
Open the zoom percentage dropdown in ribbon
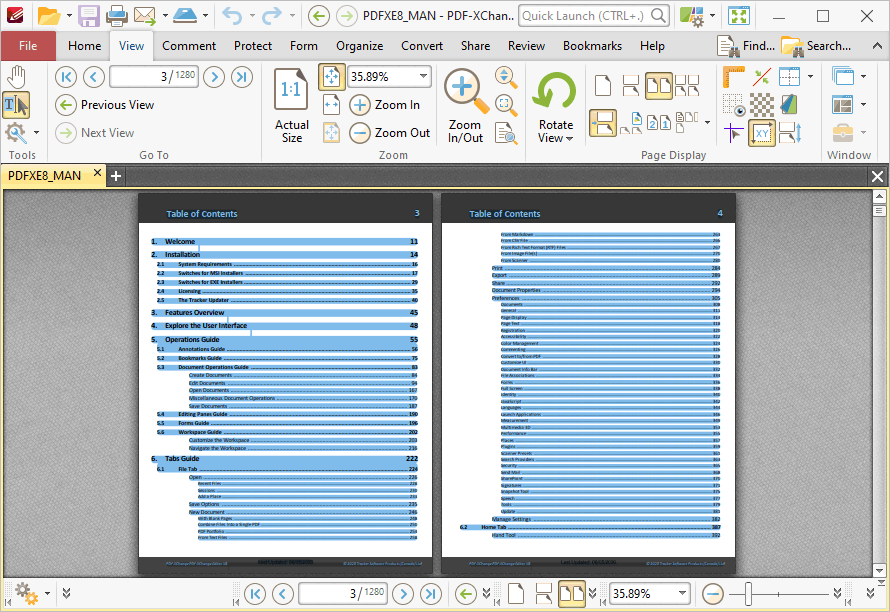(x=423, y=76)
